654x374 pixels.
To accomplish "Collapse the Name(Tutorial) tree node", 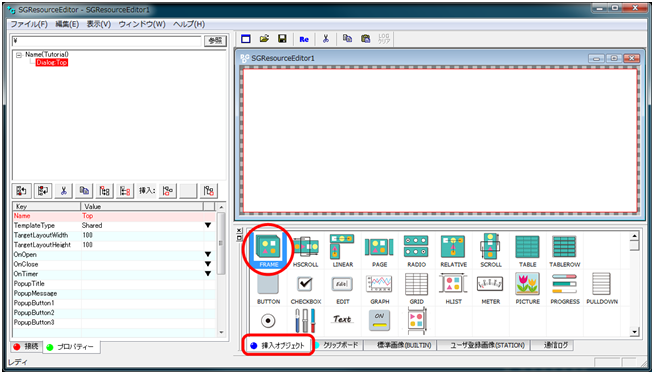I will (19, 55).
